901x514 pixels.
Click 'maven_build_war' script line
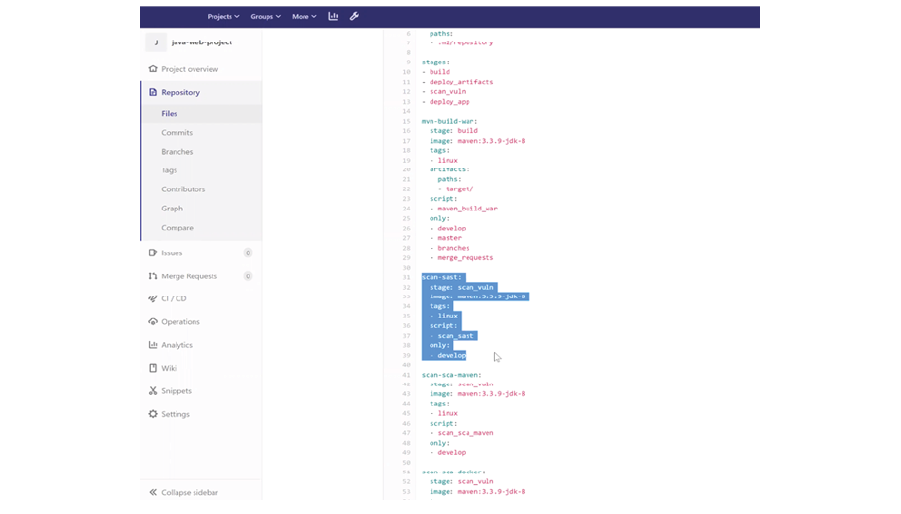click(x=467, y=208)
